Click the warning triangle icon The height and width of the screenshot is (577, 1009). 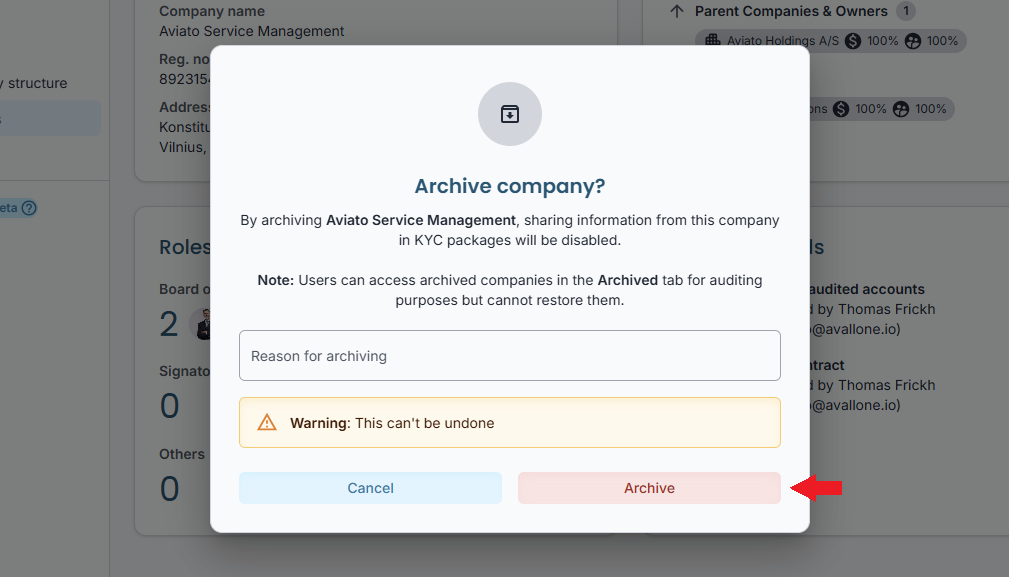[267, 423]
